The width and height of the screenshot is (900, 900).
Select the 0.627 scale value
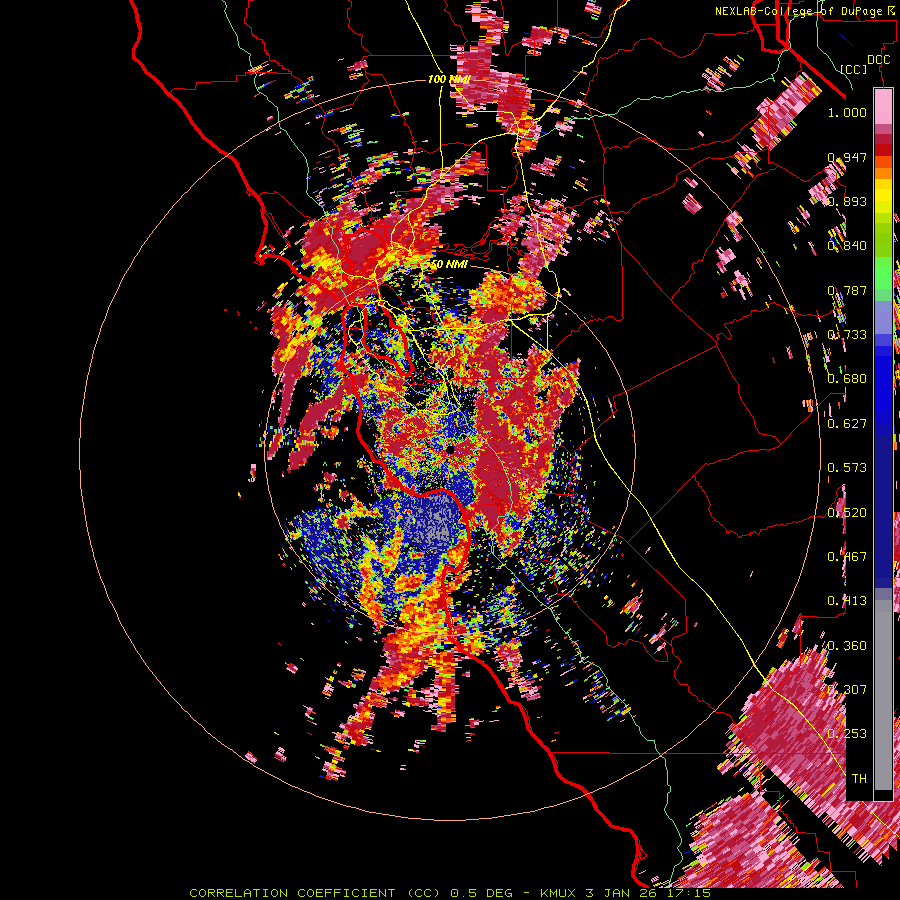(x=847, y=424)
